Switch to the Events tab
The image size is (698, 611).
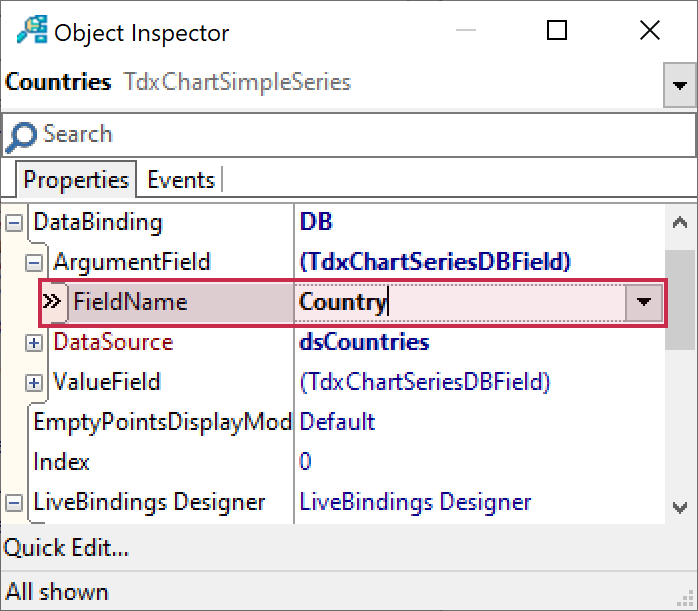pos(181,180)
